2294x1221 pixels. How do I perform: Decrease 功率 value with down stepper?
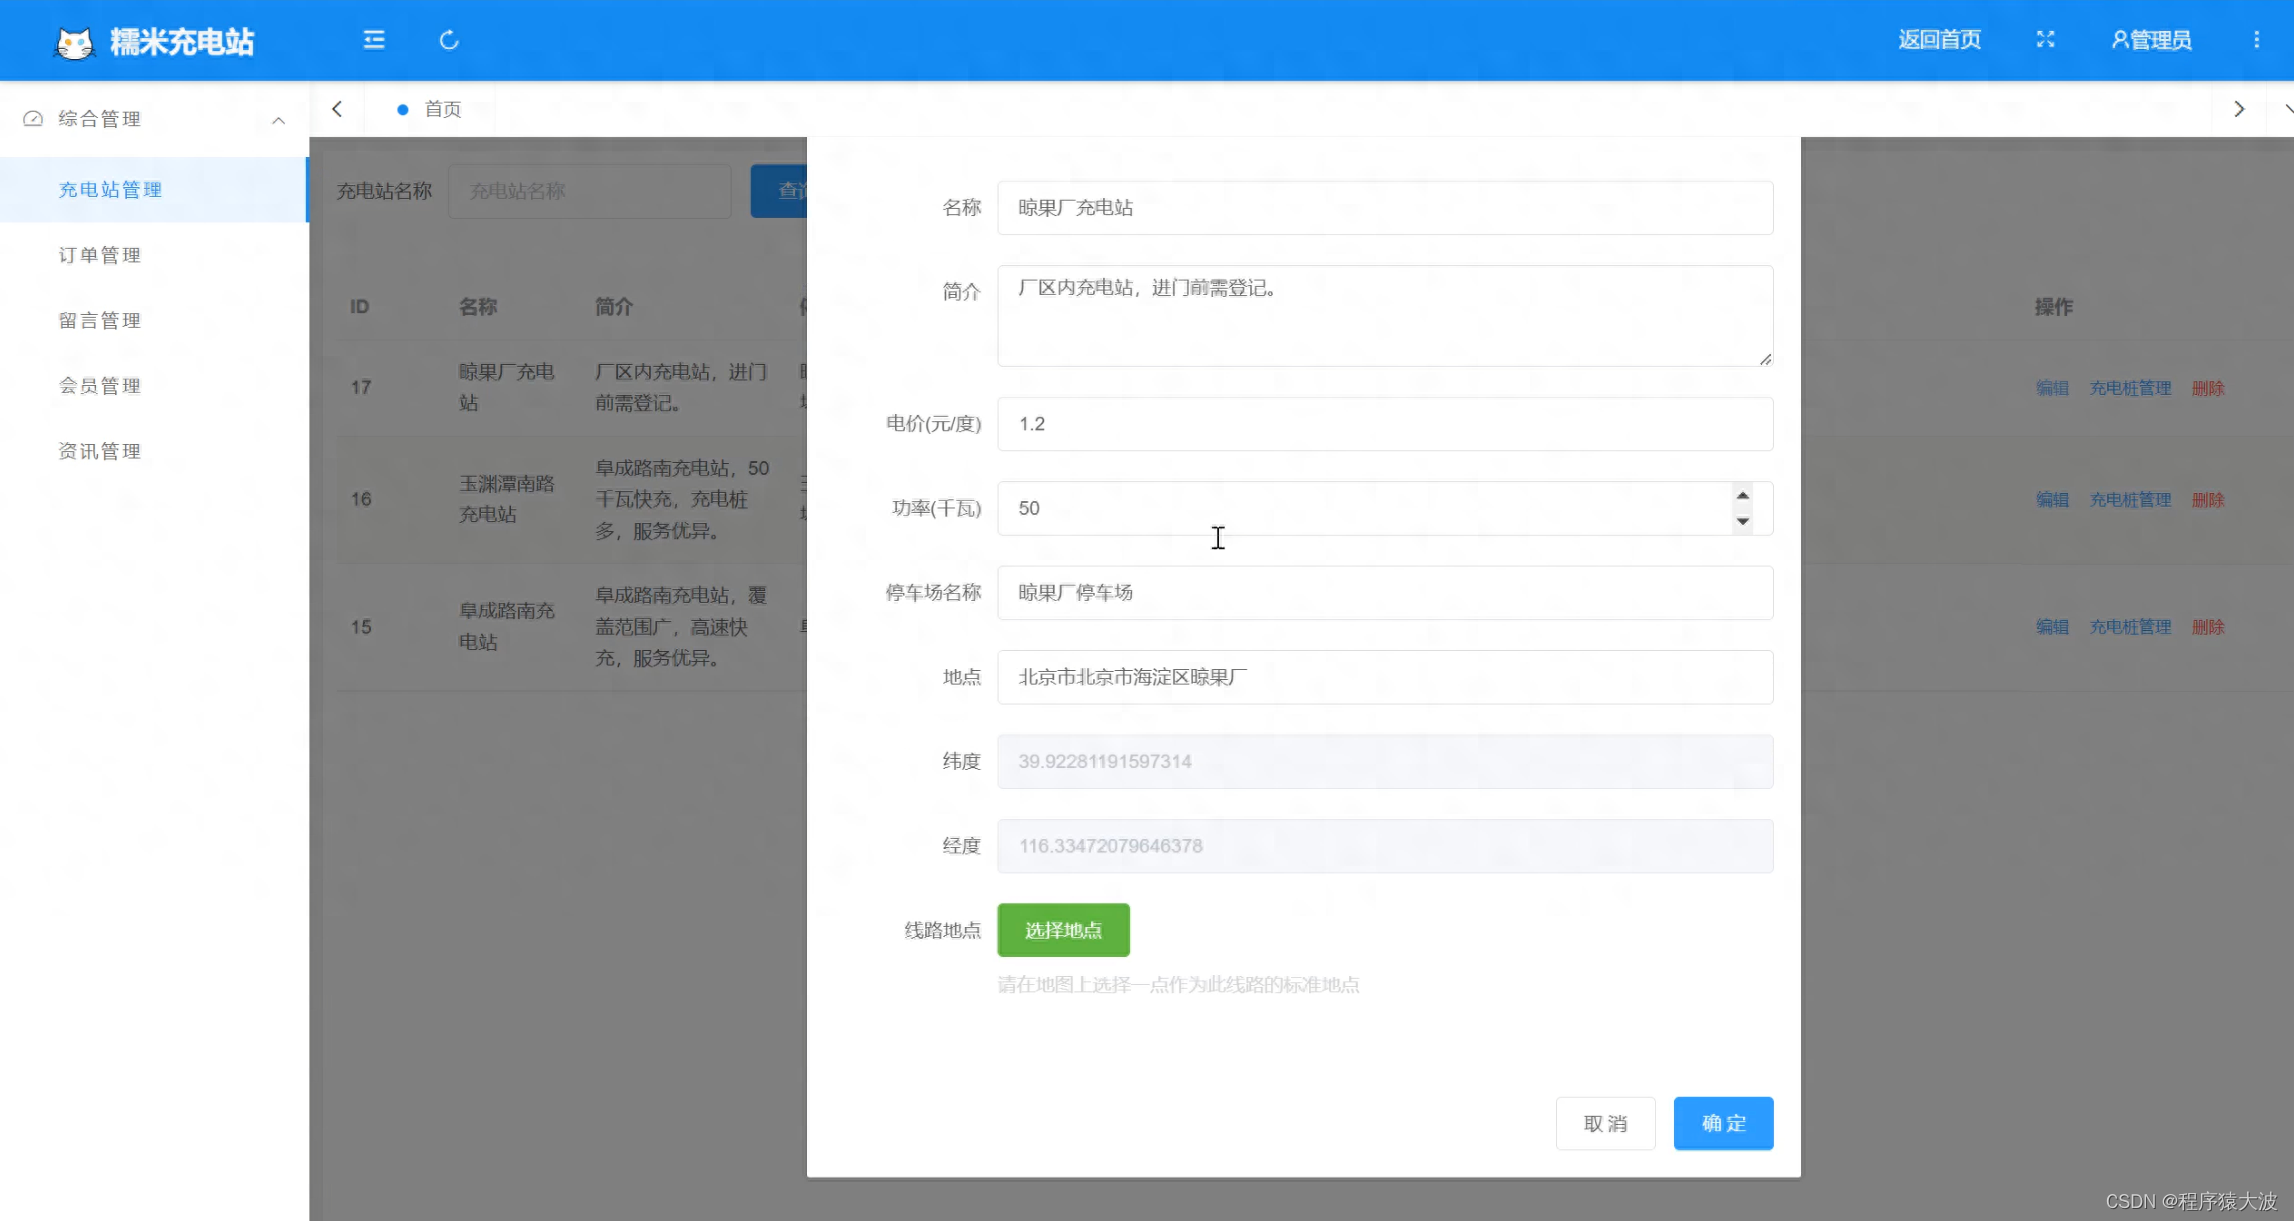click(x=1743, y=521)
